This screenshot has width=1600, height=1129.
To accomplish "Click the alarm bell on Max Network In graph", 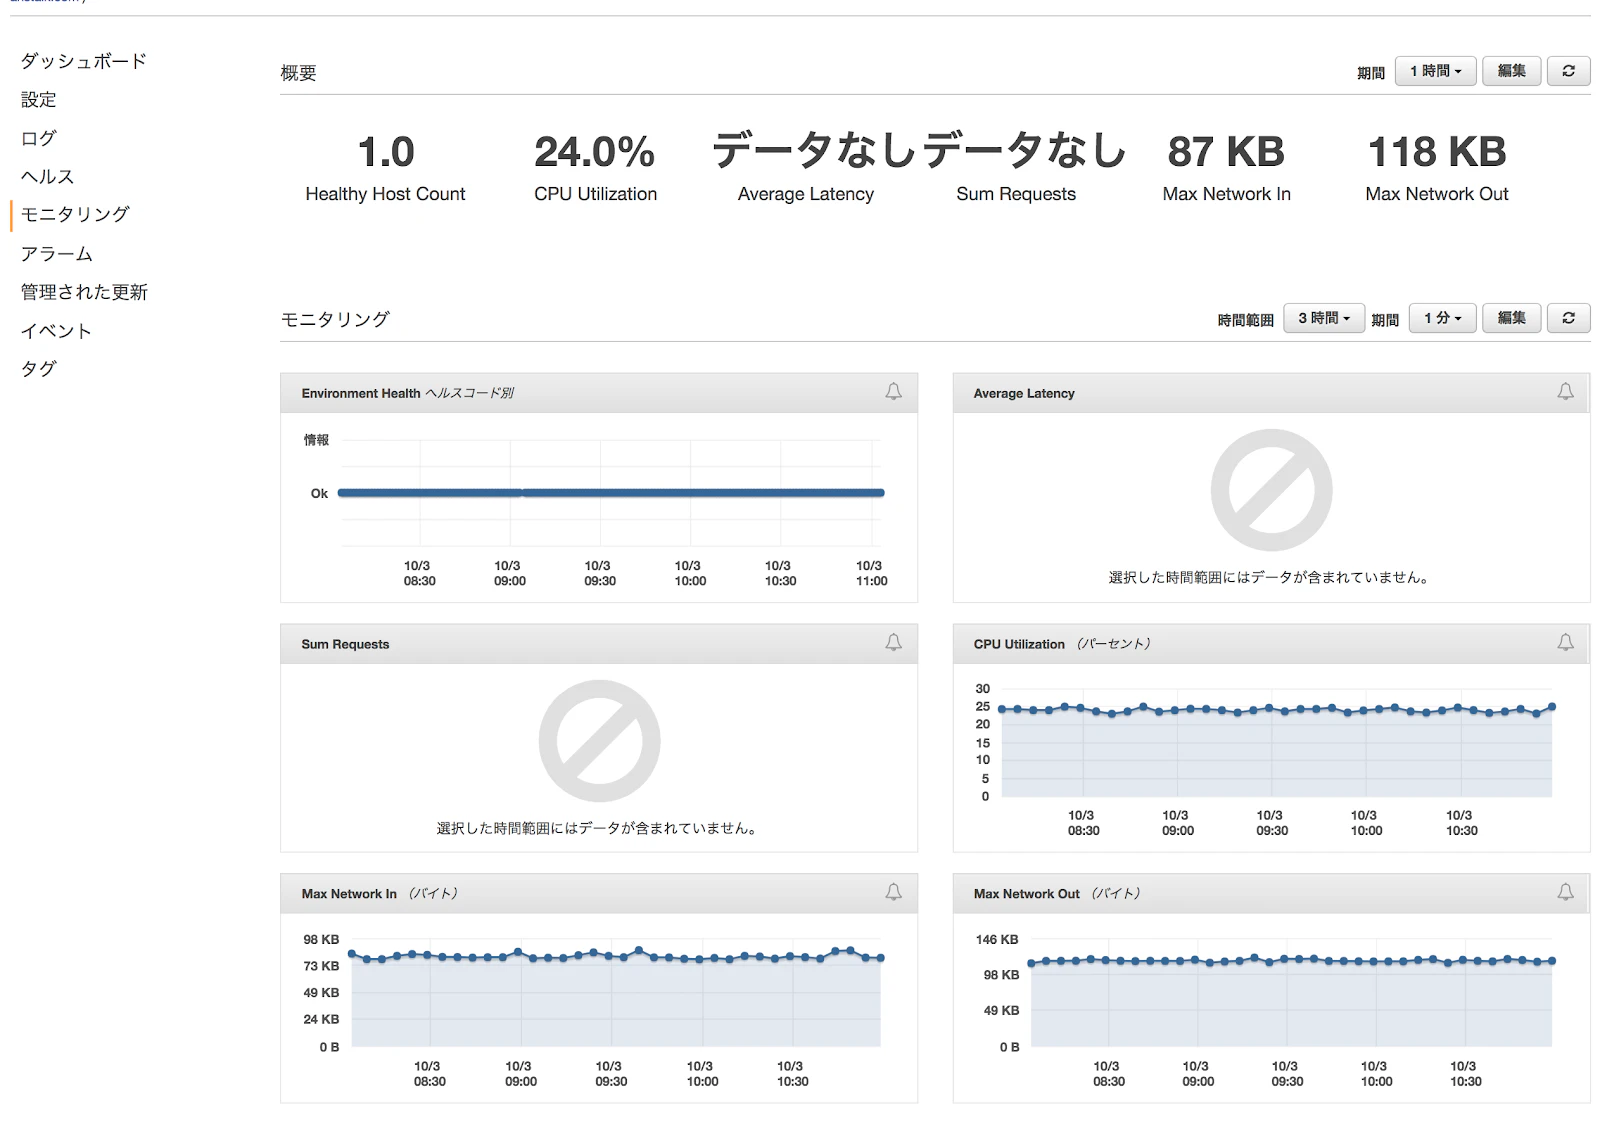I will click(893, 893).
